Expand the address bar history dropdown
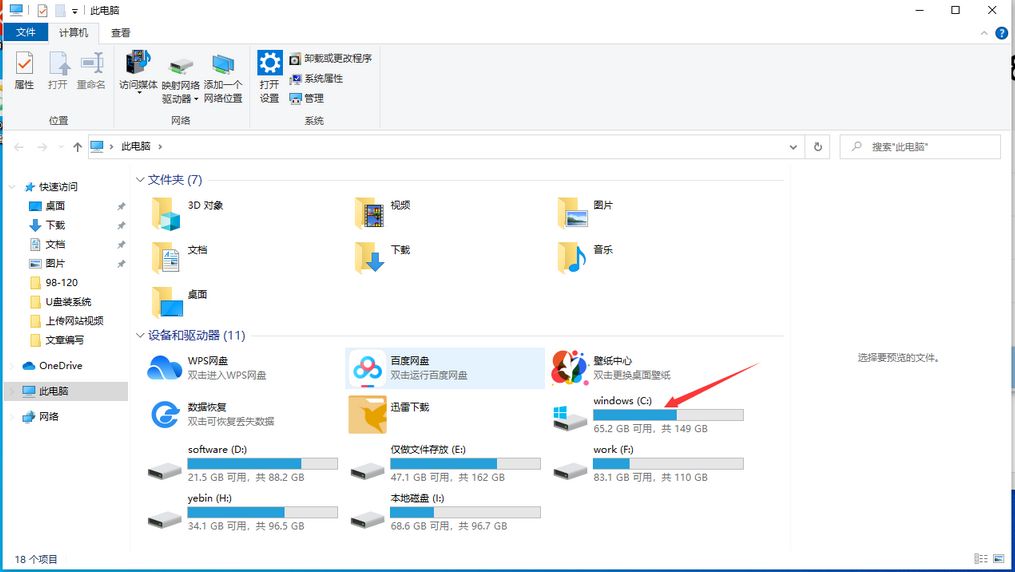This screenshot has width=1015, height=572. (x=794, y=147)
